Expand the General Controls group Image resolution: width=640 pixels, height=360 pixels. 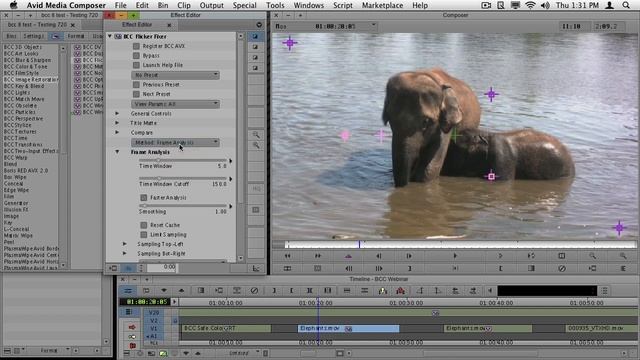[117, 113]
